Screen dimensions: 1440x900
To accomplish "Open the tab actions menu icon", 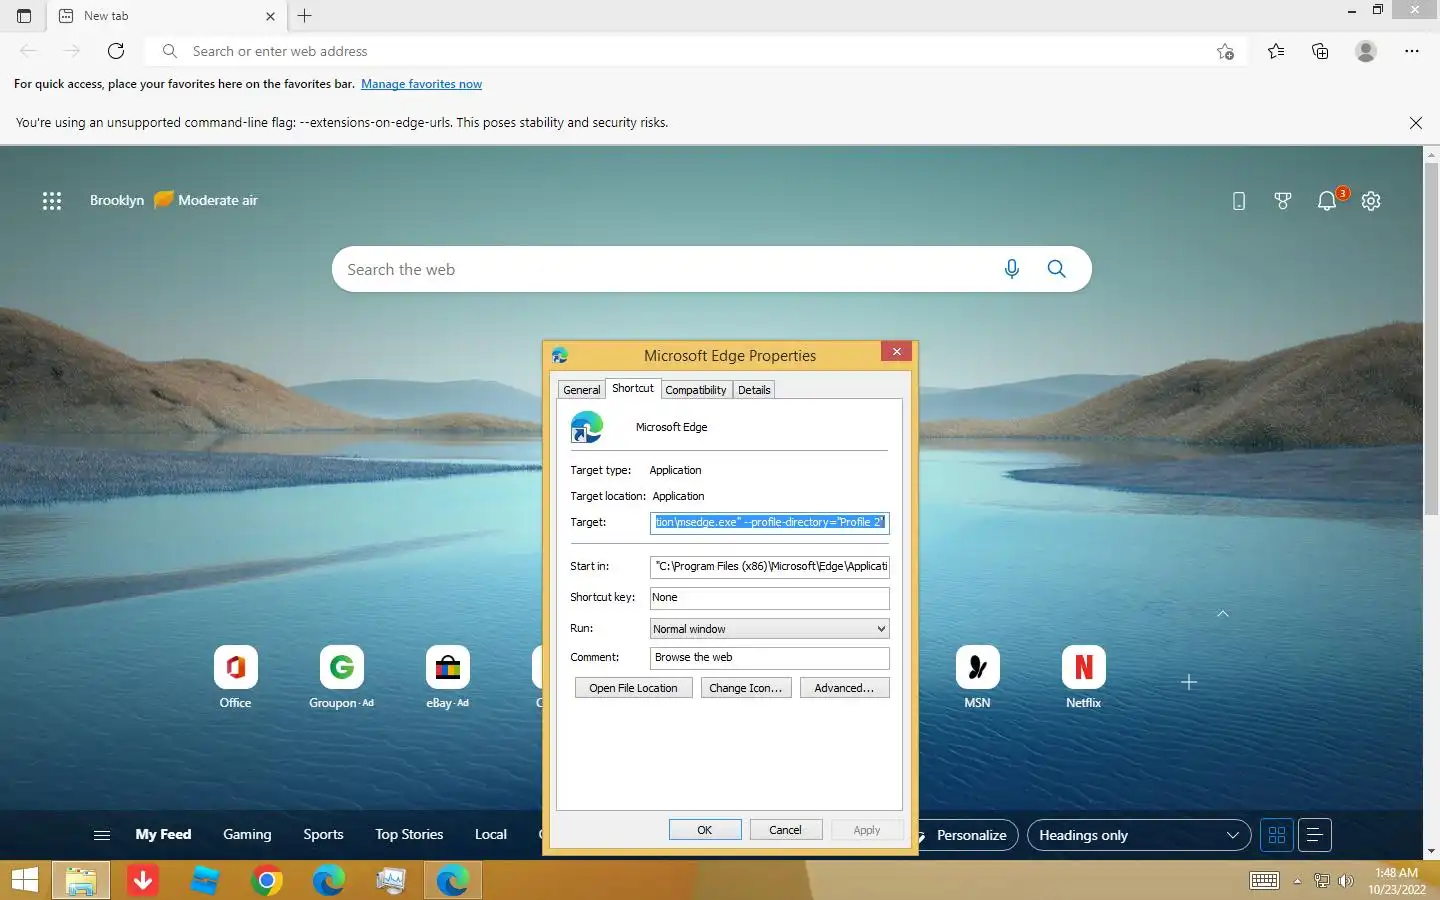I will tap(24, 16).
